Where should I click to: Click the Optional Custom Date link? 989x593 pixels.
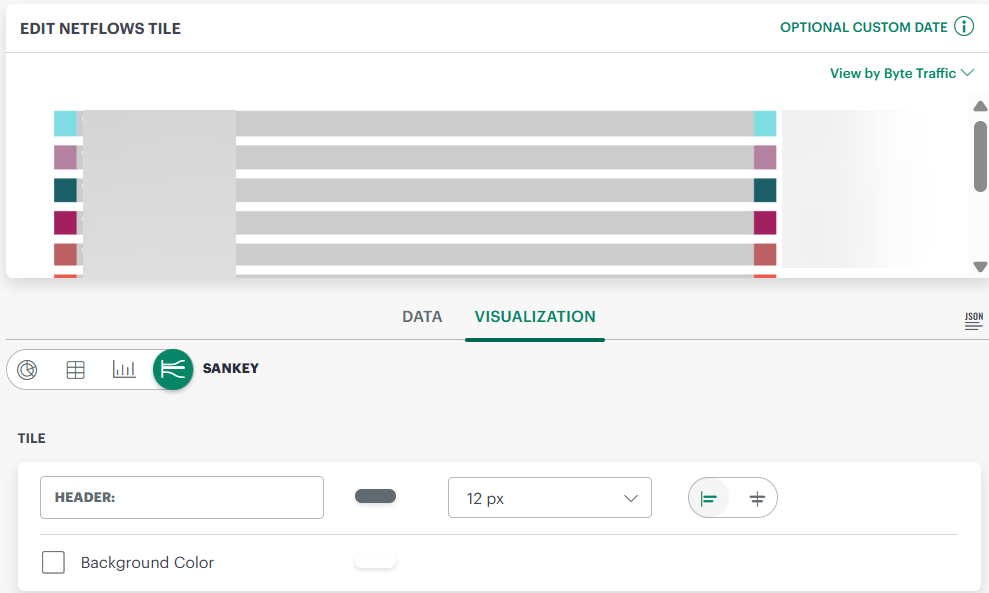(x=863, y=27)
